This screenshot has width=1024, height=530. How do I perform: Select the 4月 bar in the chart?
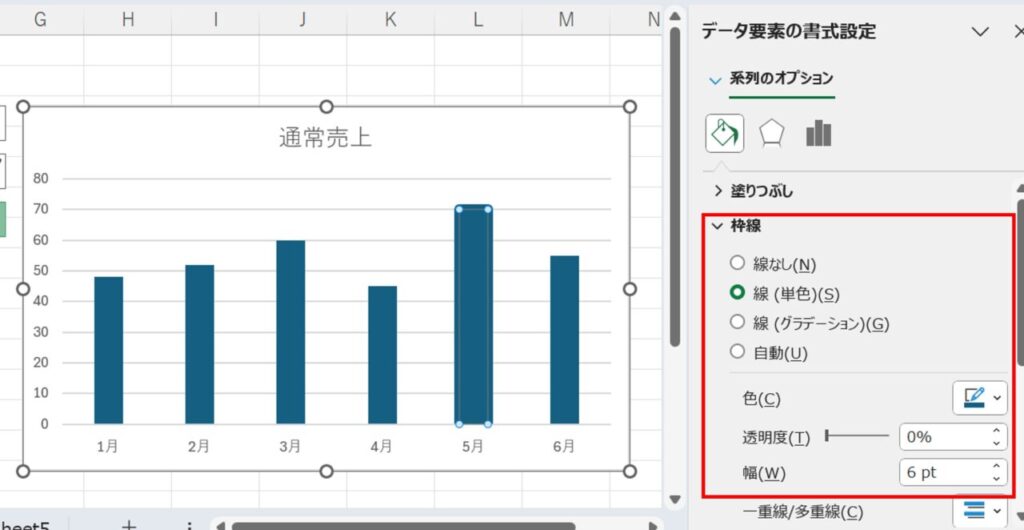pos(382,354)
